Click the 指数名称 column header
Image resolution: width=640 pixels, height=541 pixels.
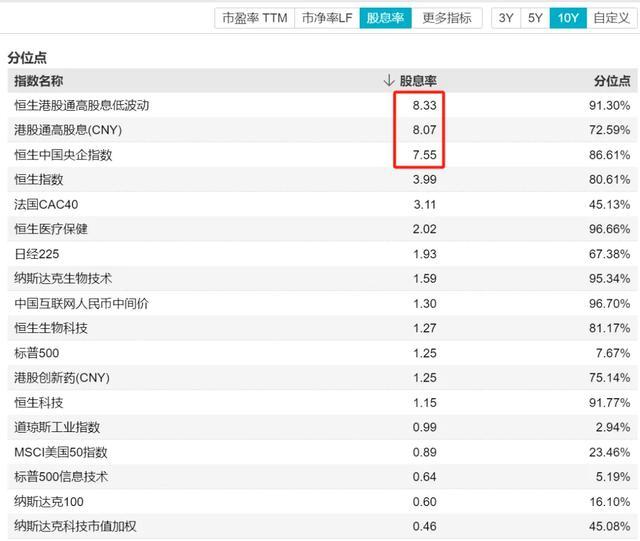(39, 81)
